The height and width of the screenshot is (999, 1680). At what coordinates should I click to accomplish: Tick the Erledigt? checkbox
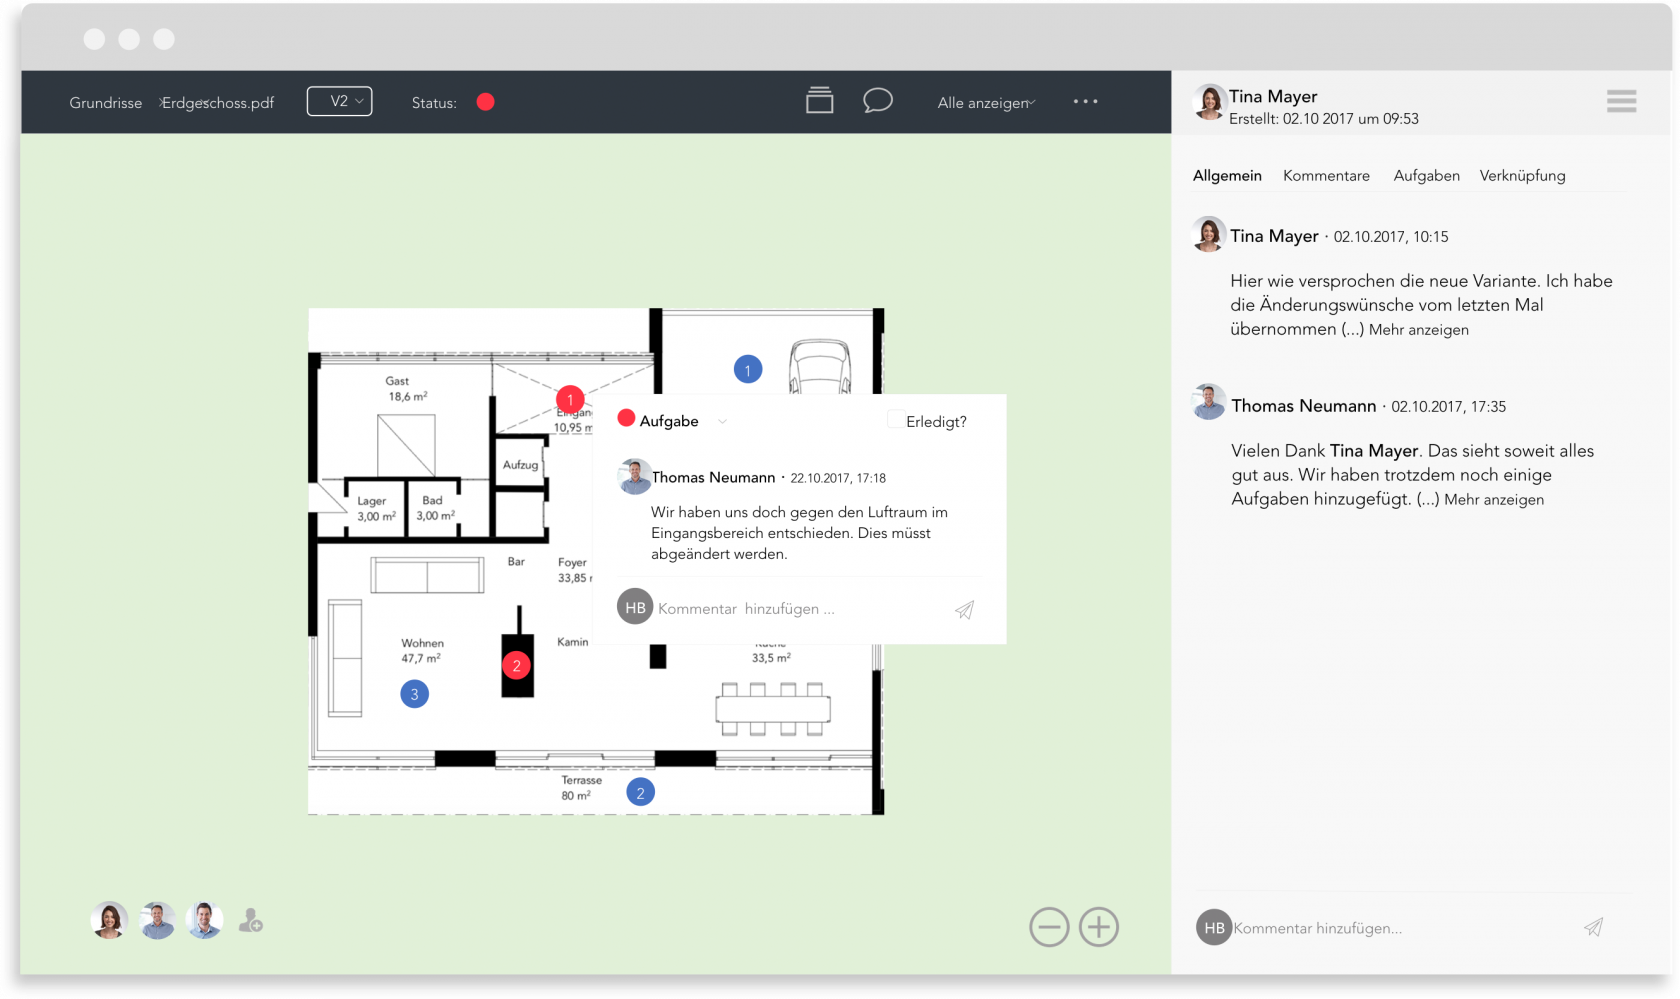click(x=896, y=420)
